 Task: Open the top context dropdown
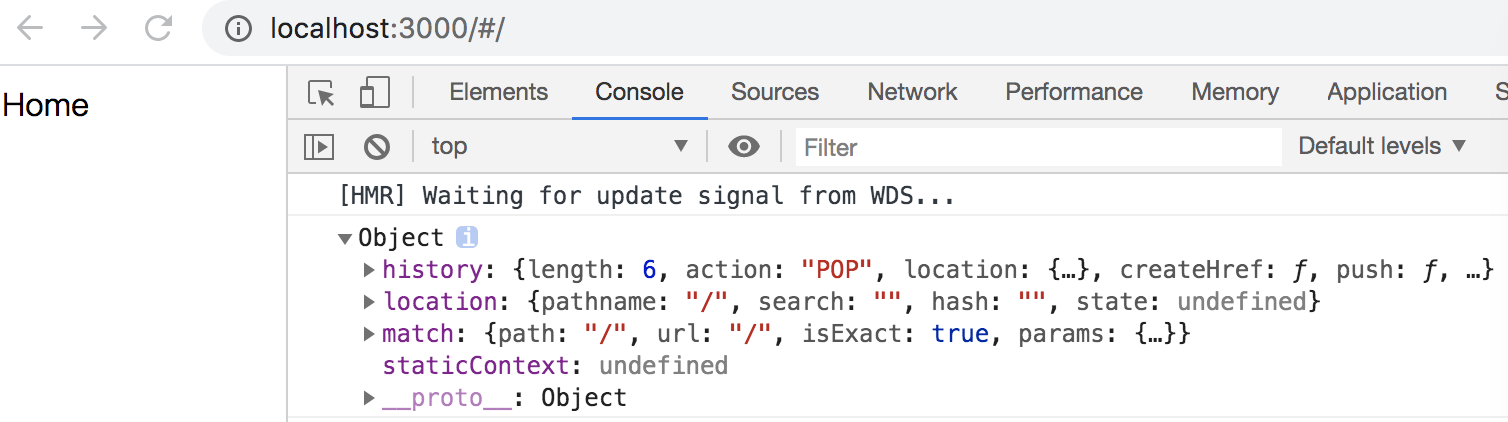(559, 146)
